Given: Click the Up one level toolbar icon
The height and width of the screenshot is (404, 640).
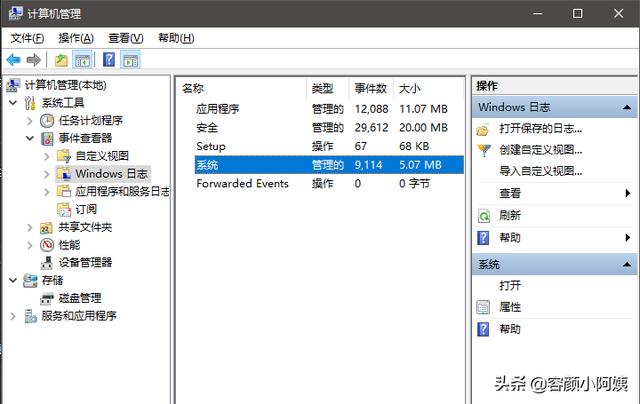Looking at the screenshot, I should tap(62, 60).
